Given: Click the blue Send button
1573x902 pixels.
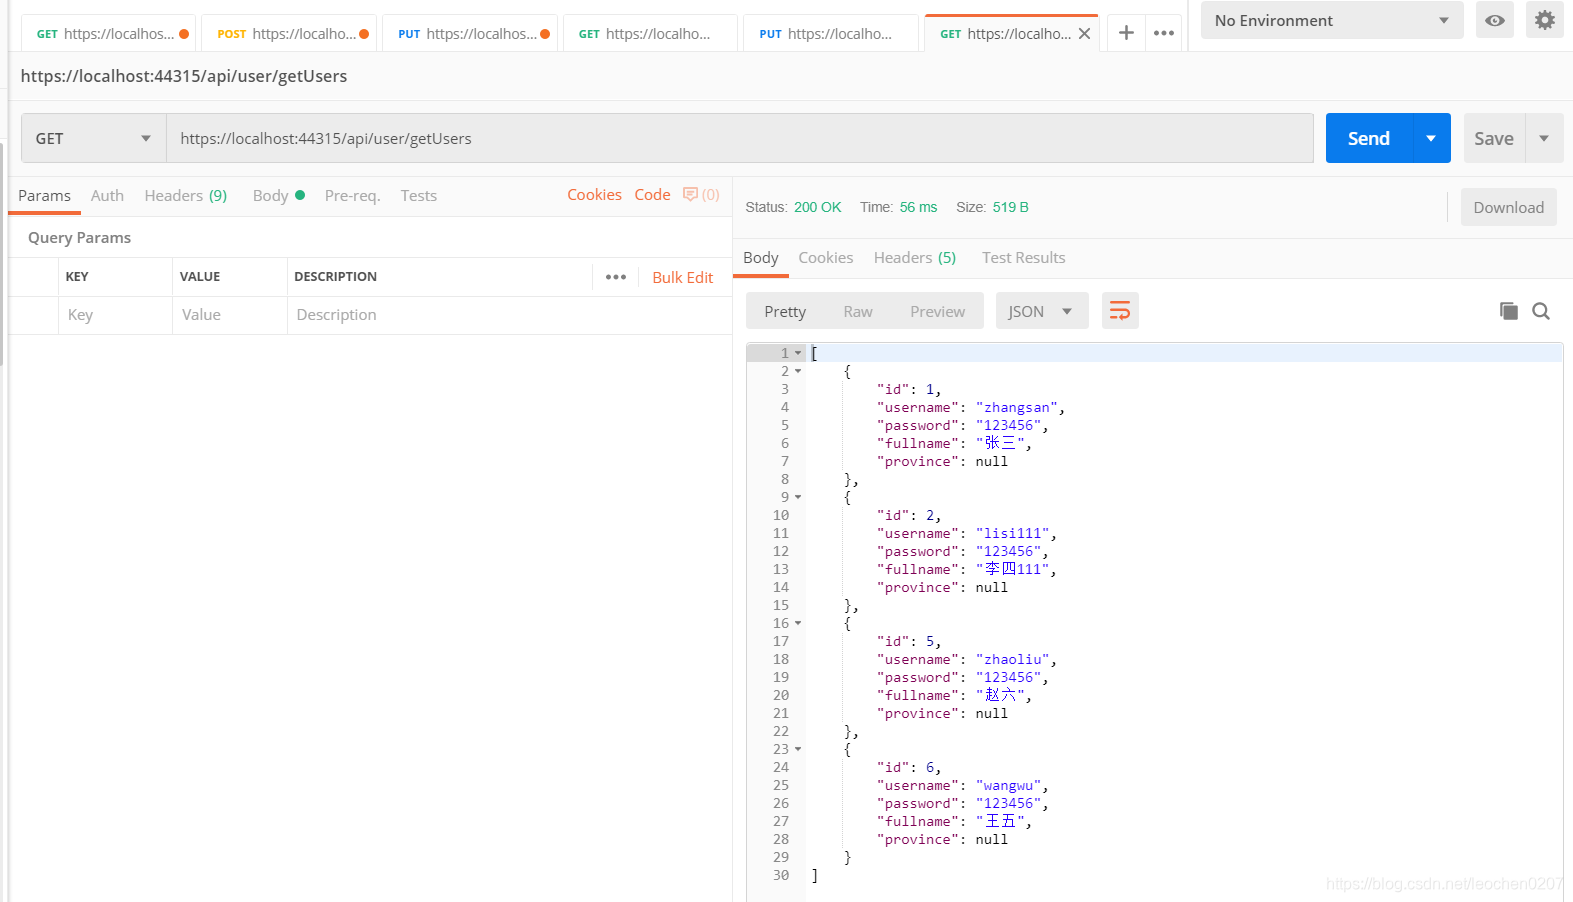Looking at the screenshot, I should [x=1369, y=138].
